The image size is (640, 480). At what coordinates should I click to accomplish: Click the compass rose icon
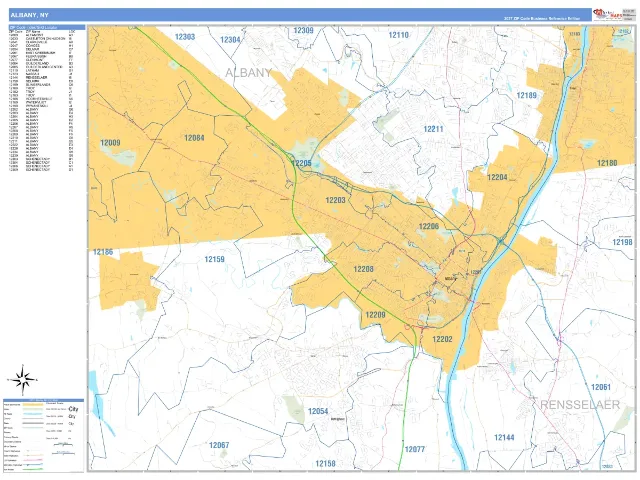coord(23,380)
